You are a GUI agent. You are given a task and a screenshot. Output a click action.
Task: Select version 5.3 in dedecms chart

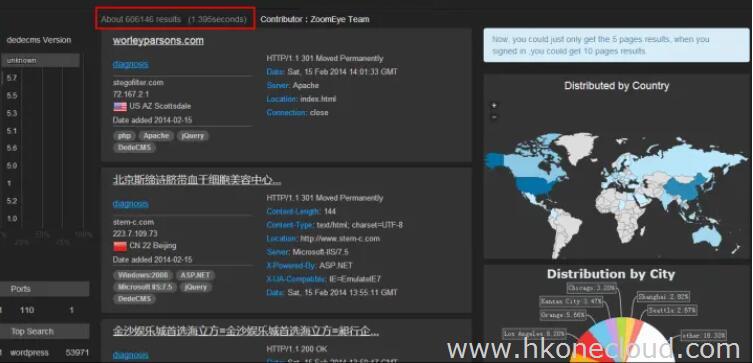[12, 113]
